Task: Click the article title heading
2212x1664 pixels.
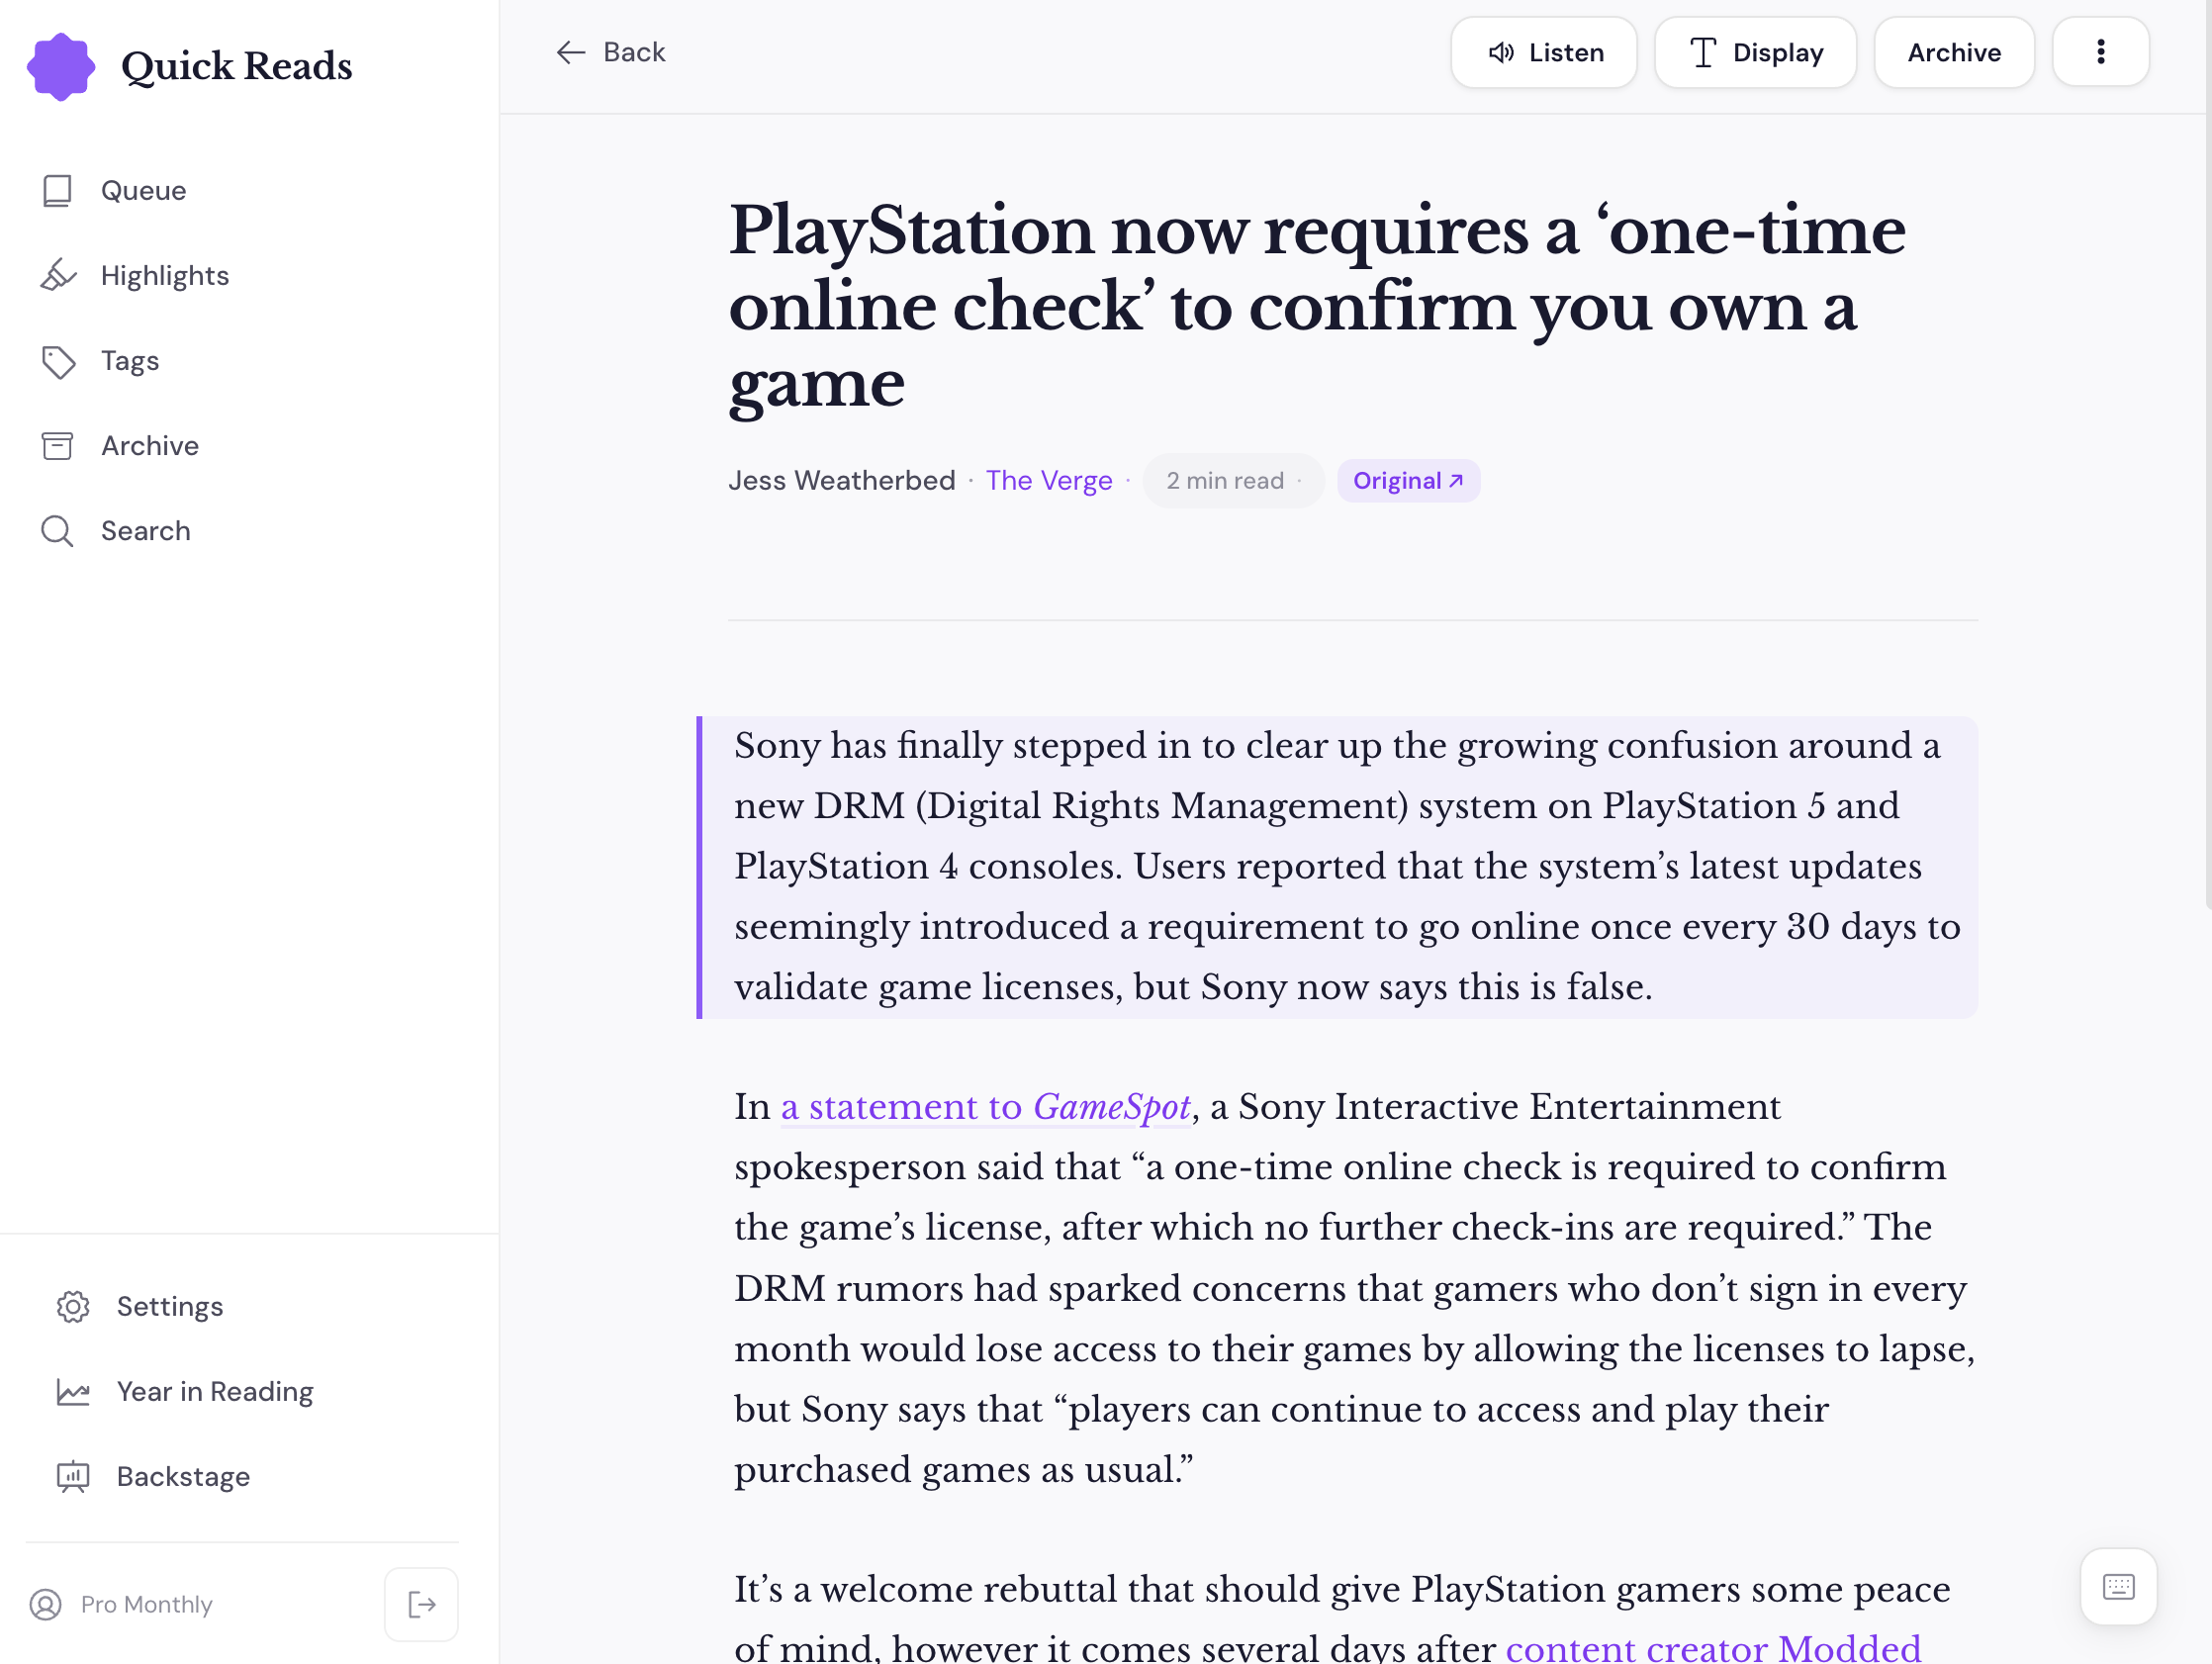Action: click(x=1317, y=306)
